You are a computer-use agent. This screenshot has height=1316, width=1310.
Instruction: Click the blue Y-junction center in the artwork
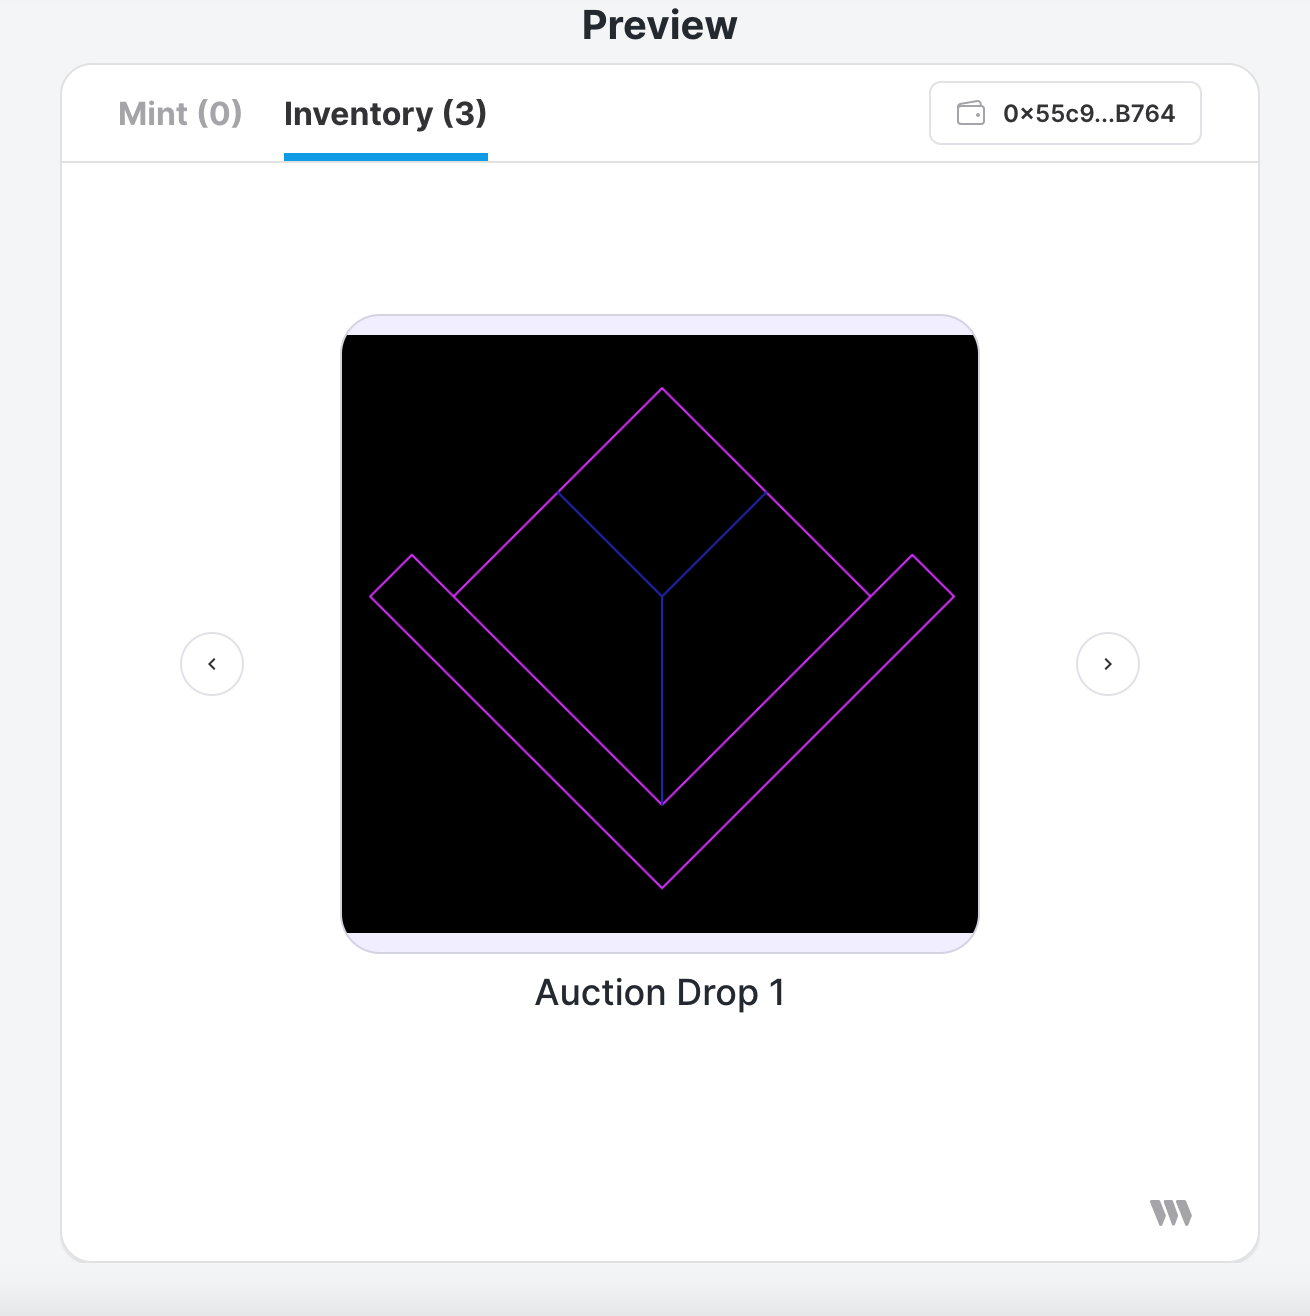tap(662, 596)
